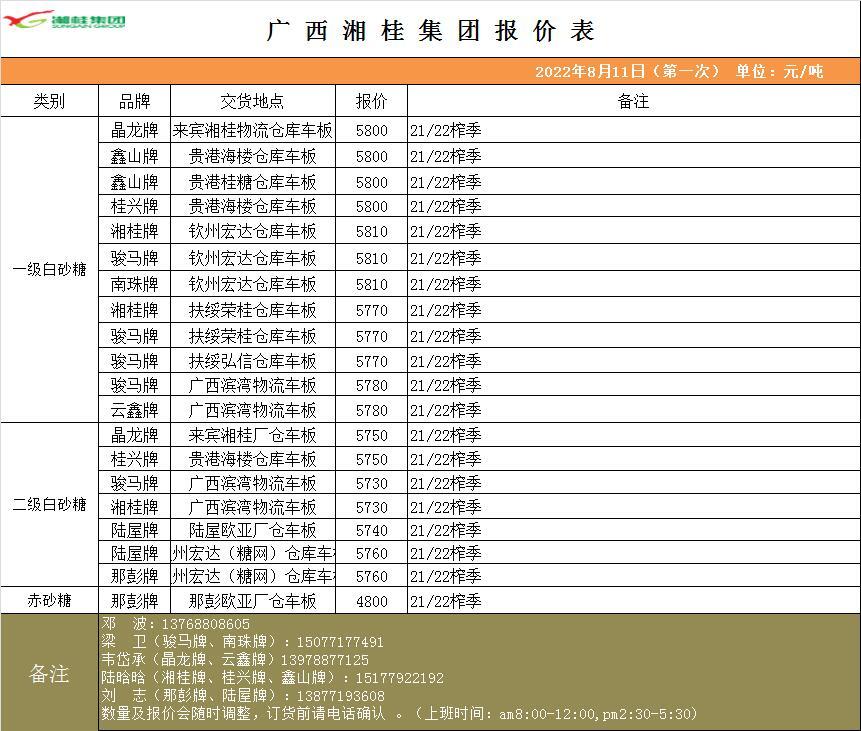Click the 品牌 column header

point(134,101)
